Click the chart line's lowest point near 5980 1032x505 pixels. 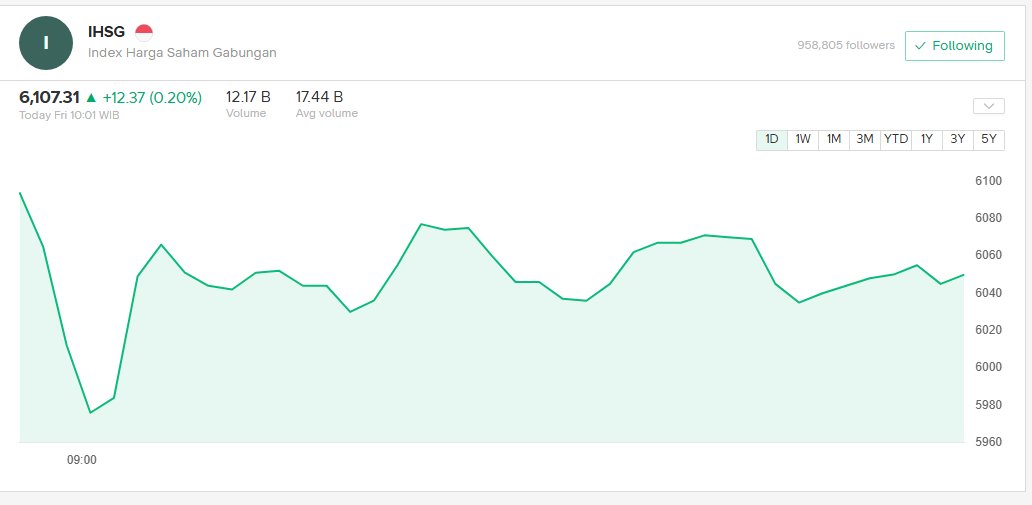coord(90,413)
